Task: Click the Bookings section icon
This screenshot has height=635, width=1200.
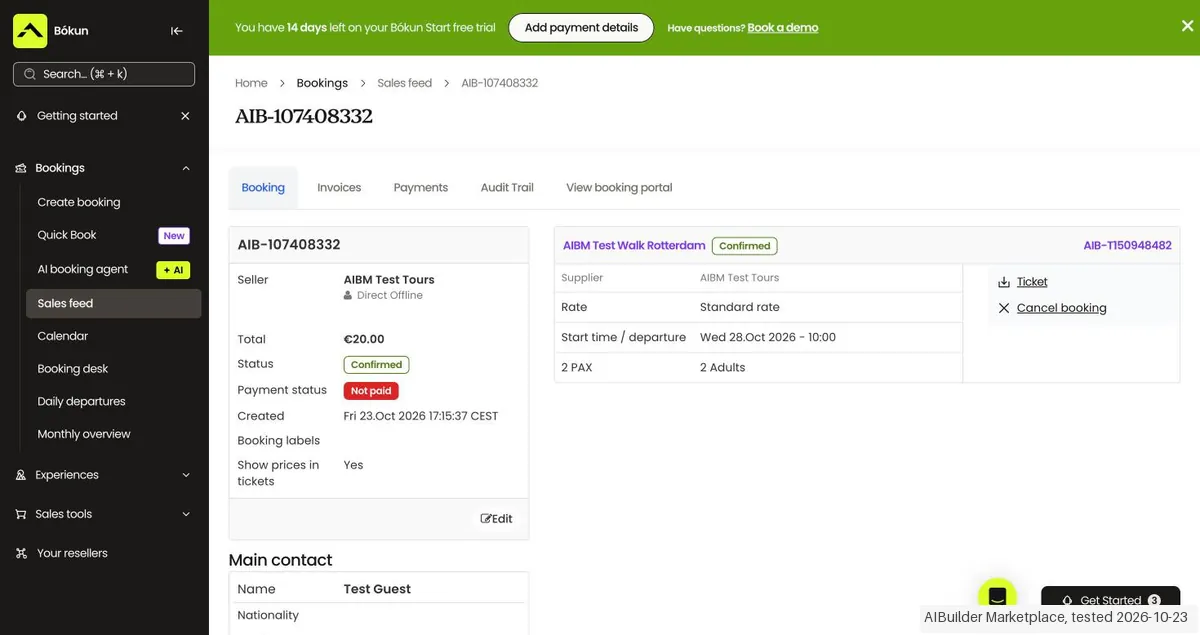Action: point(21,168)
